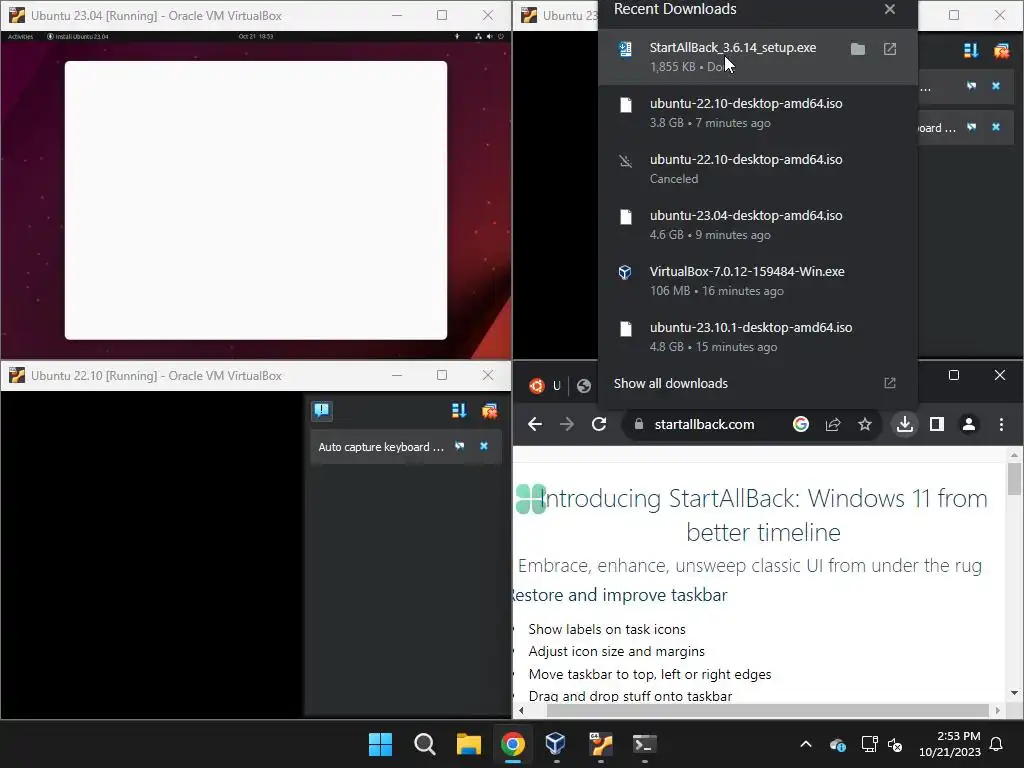Share this page from Chrome toolbar
Viewport: 1024px width, 768px height.
833,424
